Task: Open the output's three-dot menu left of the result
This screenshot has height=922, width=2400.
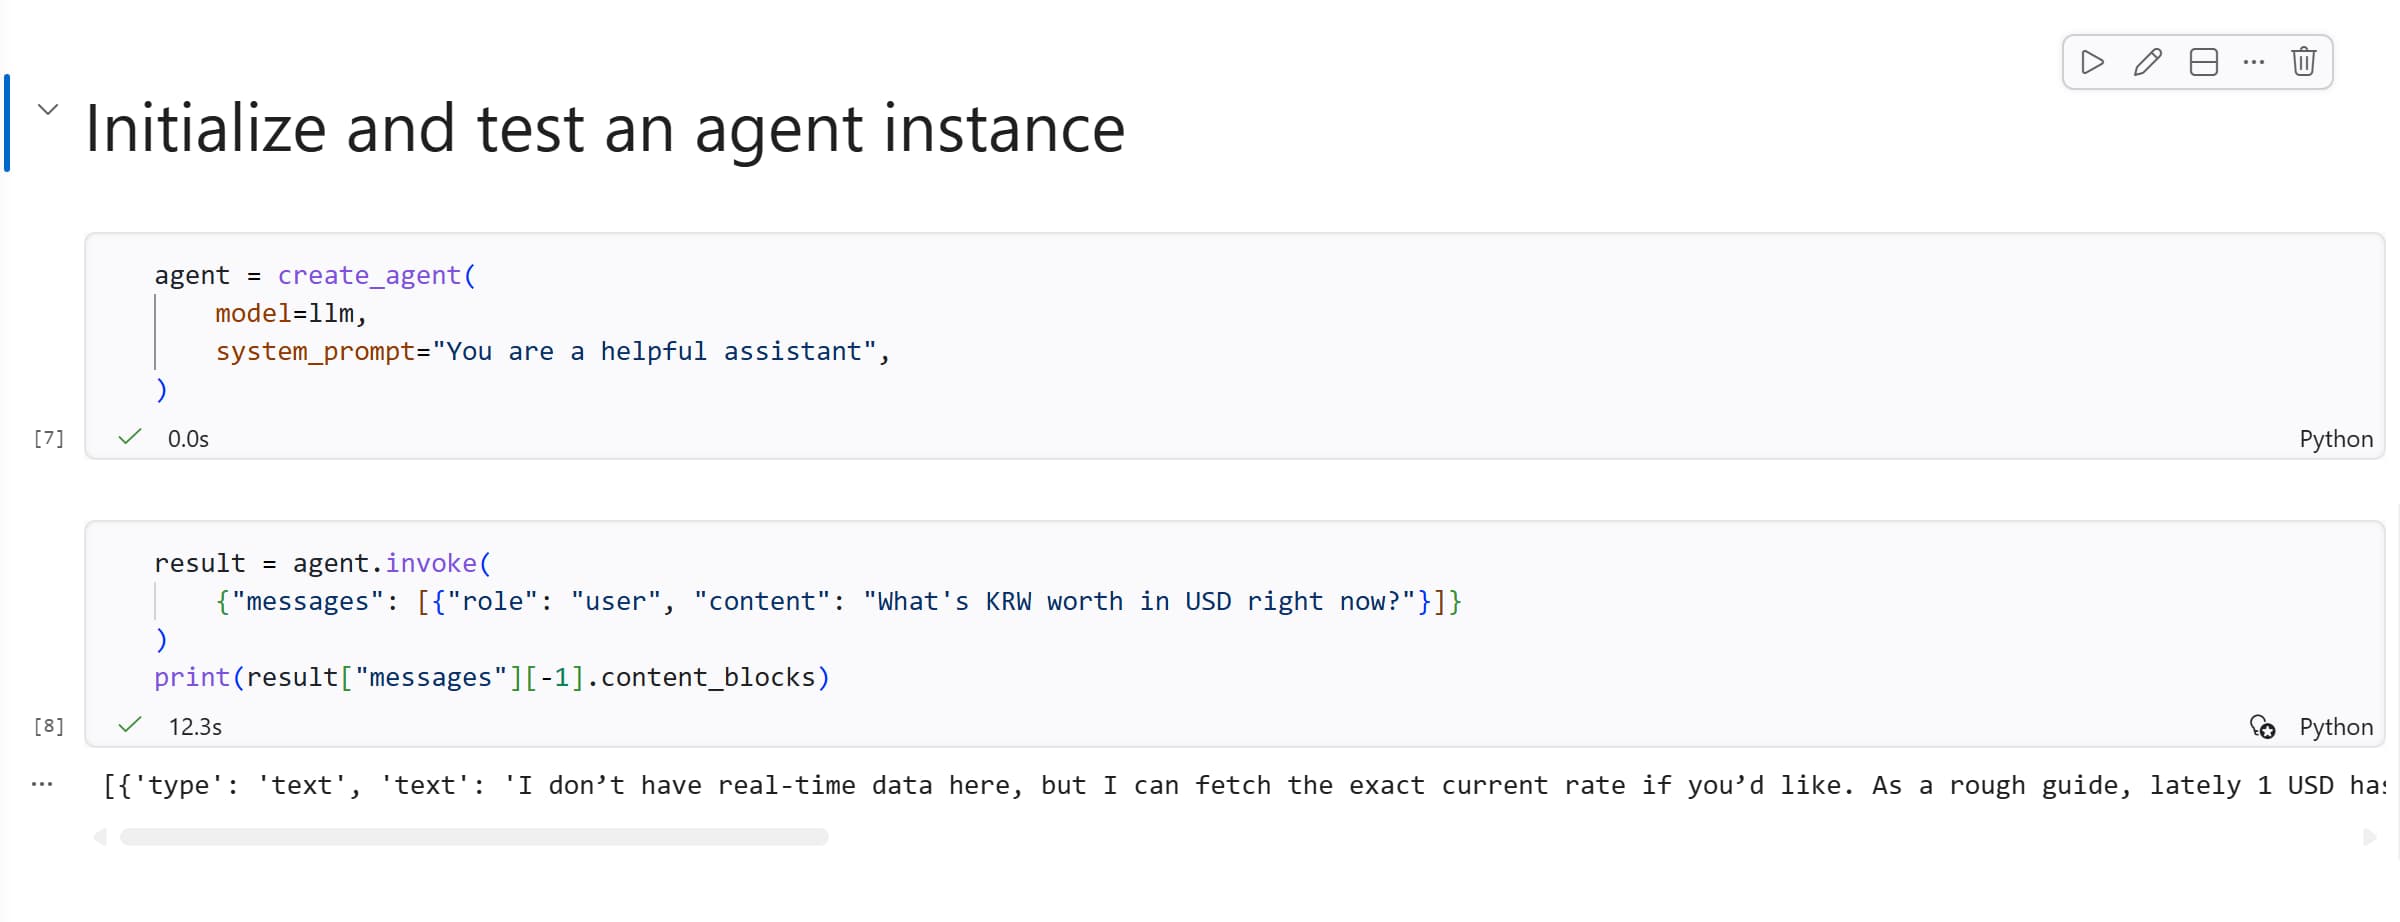Action: click(42, 784)
